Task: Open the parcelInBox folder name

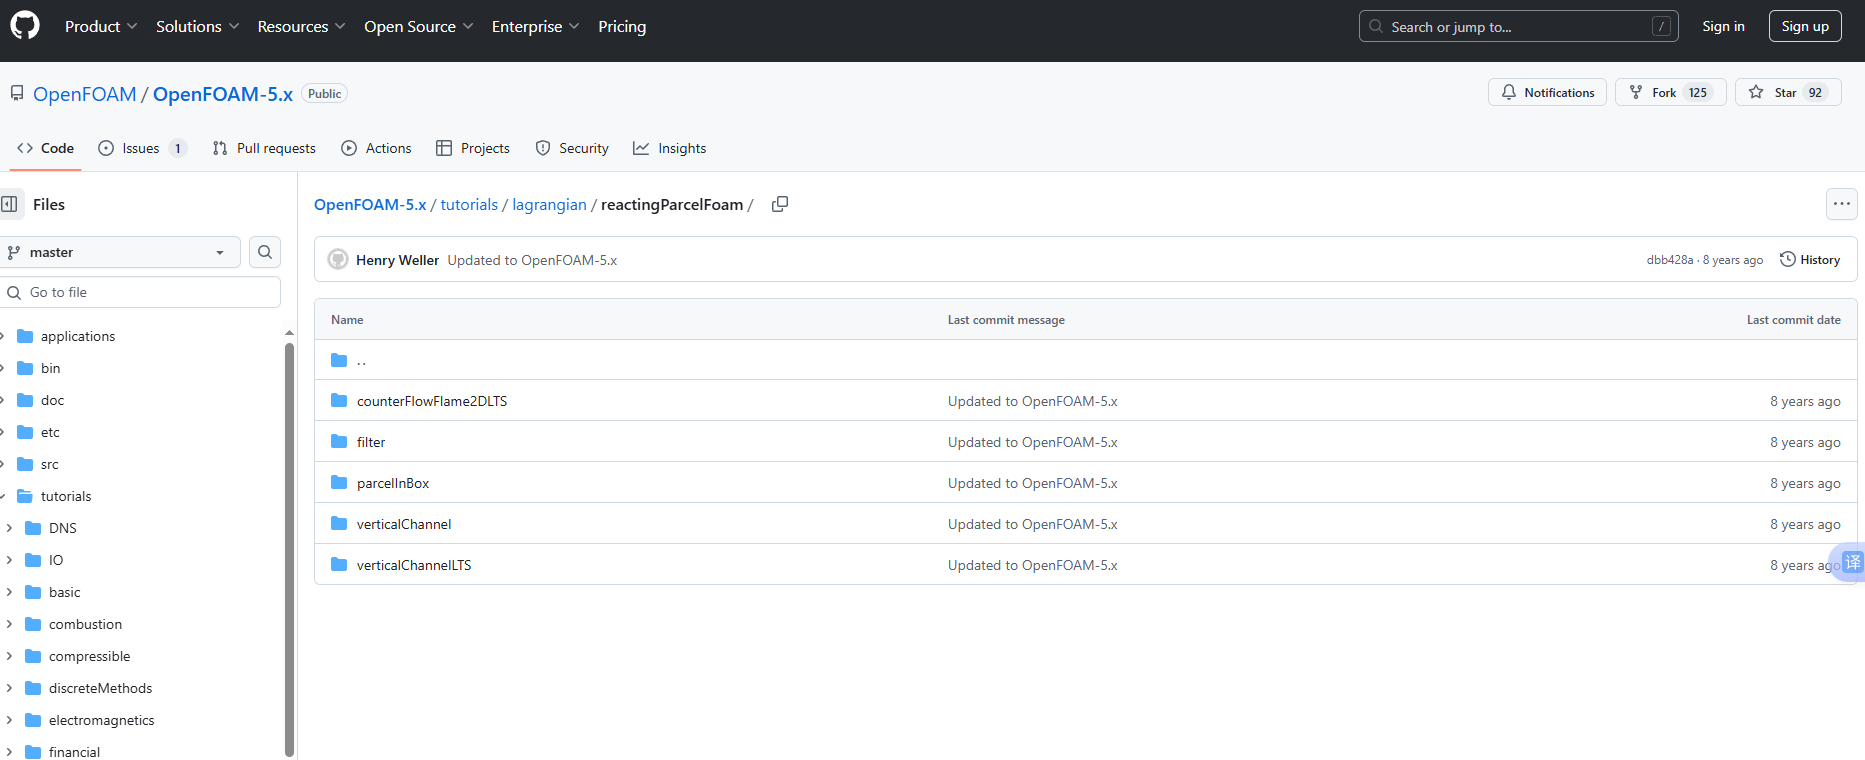Action: [393, 483]
